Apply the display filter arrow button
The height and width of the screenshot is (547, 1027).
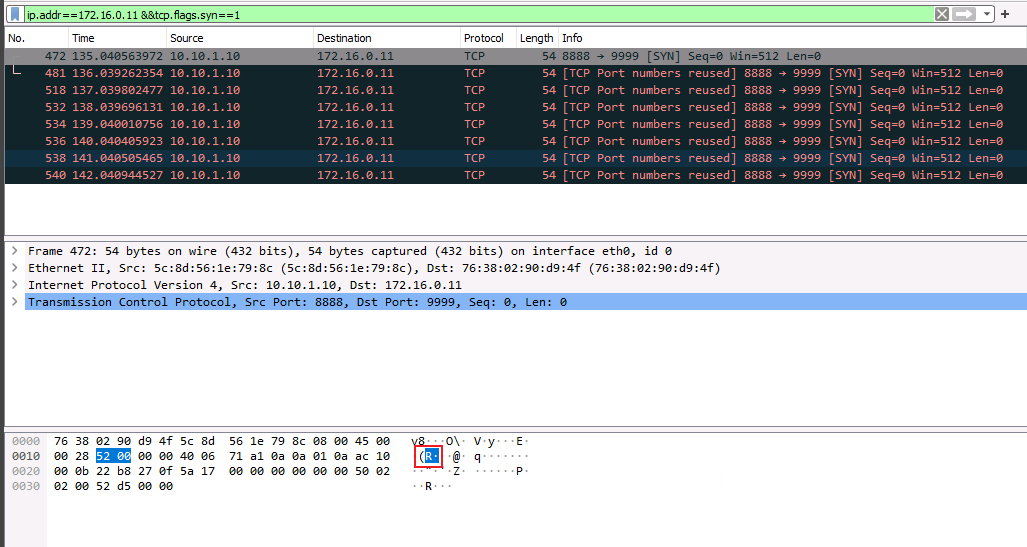pos(964,15)
